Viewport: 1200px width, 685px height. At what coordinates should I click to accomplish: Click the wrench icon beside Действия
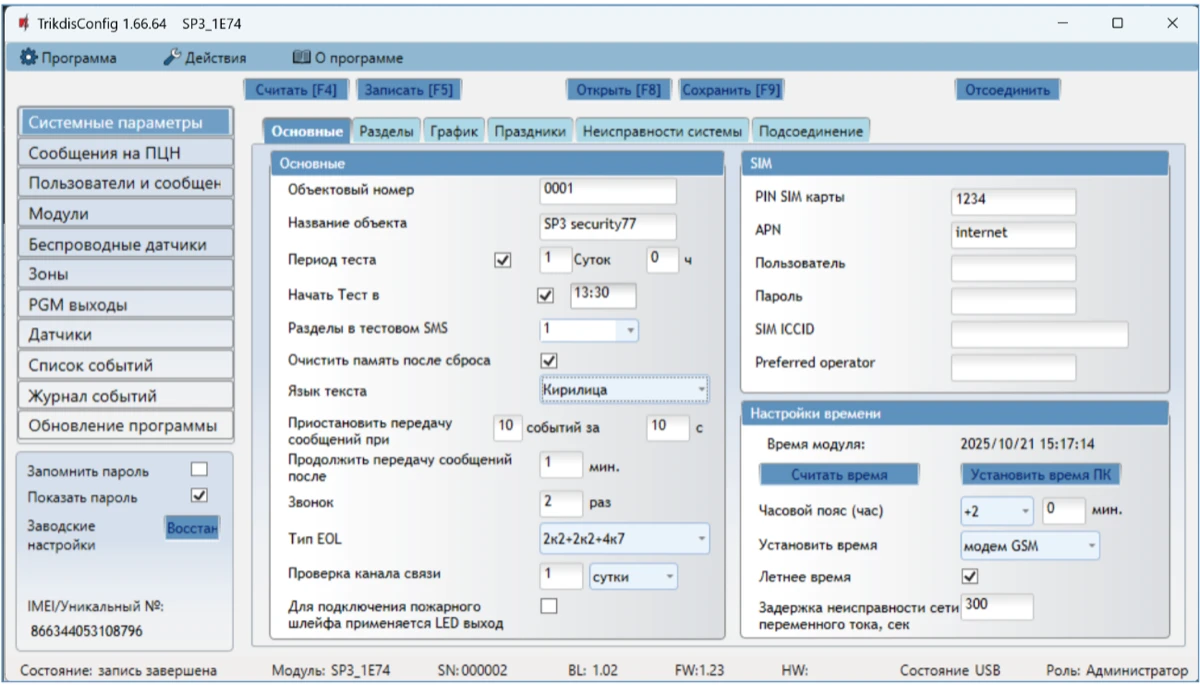(172, 58)
